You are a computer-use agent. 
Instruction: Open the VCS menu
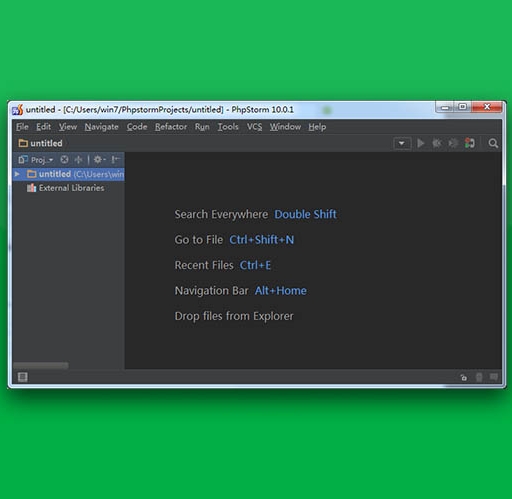pos(254,127)
